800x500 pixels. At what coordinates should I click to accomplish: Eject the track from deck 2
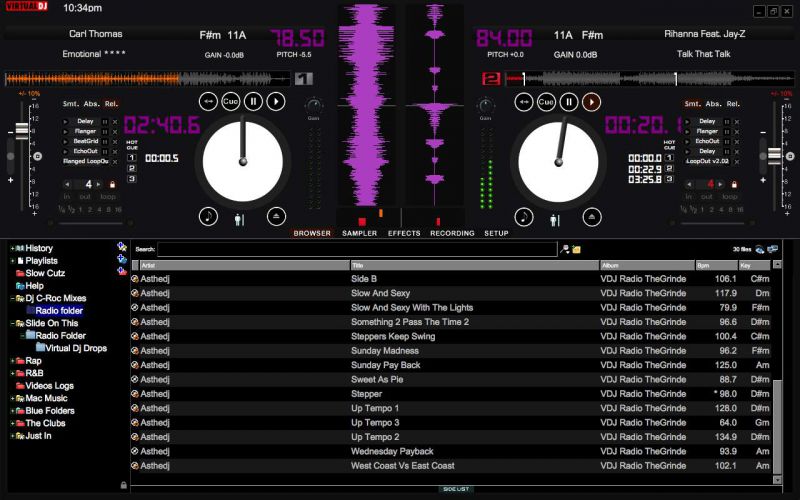pos(592,217)
